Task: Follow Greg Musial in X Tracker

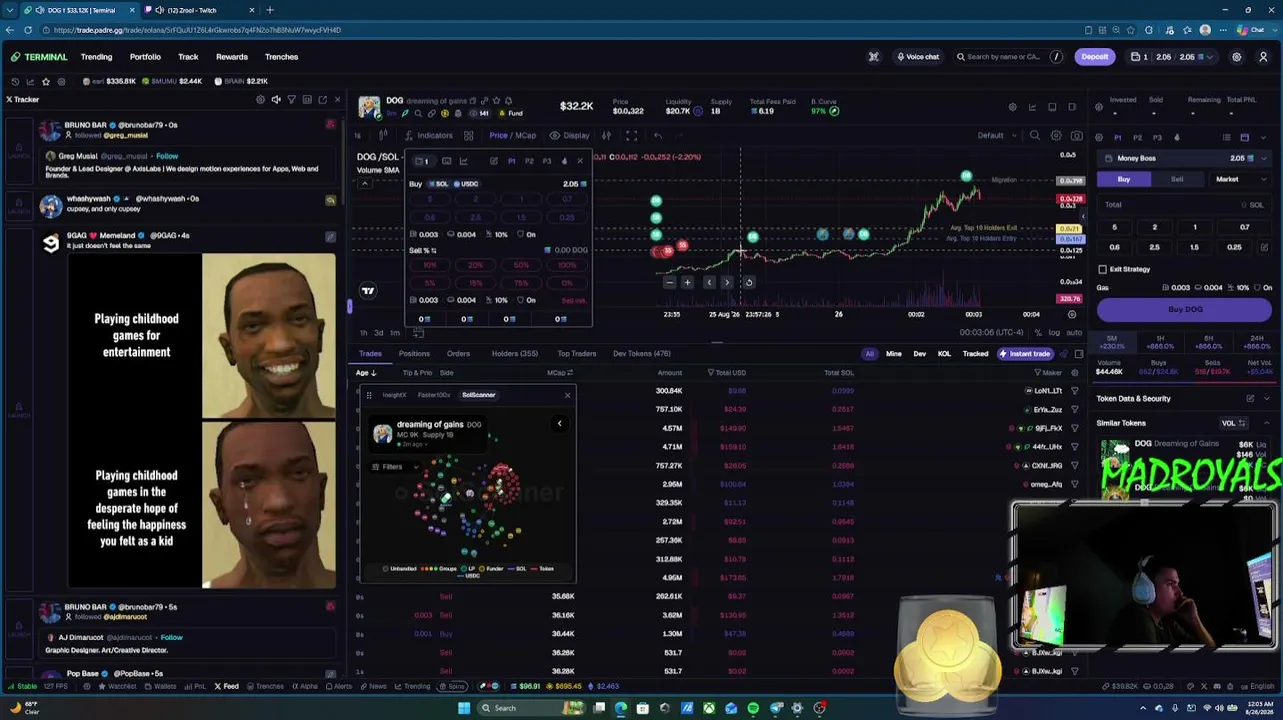Action: [x=167, y=156]
